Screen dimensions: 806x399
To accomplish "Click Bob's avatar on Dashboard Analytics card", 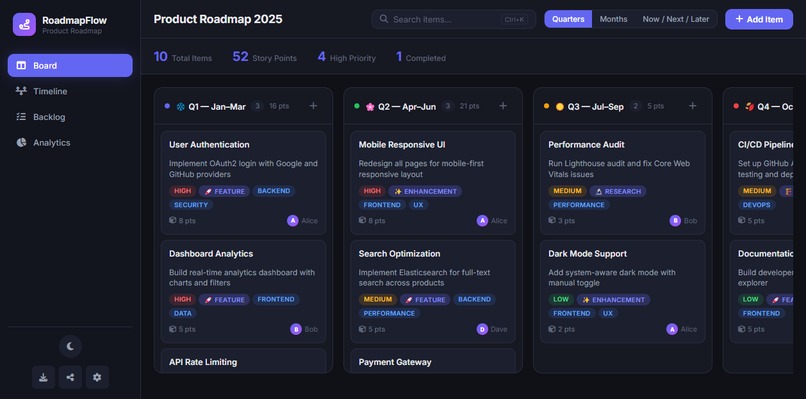I will pos(296,329).
